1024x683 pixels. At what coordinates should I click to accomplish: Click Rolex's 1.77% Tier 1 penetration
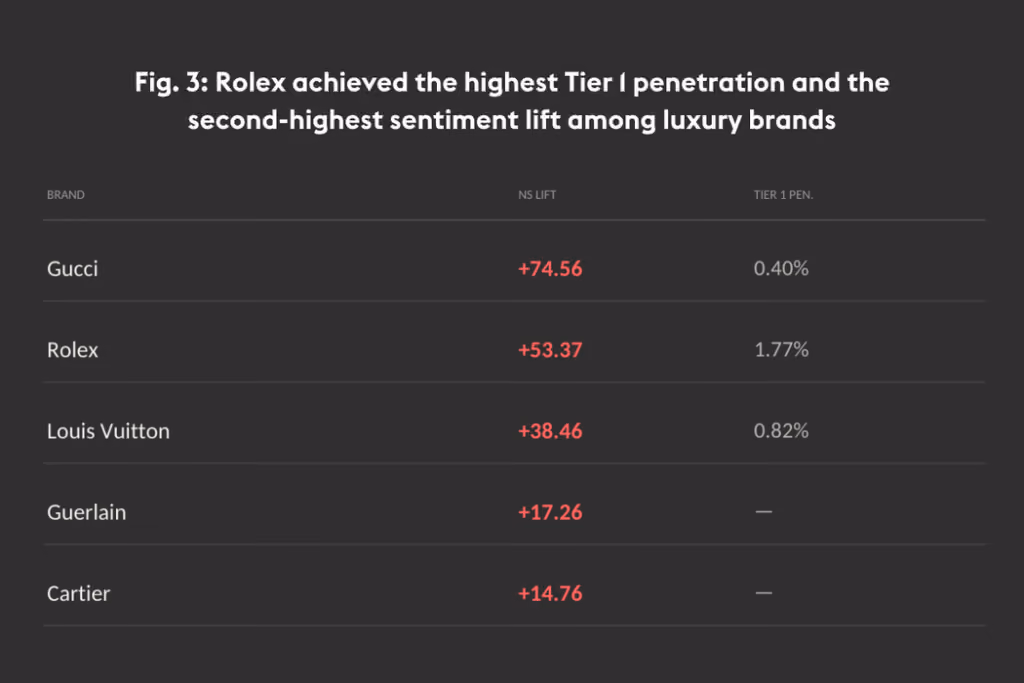tap(782, 349)
